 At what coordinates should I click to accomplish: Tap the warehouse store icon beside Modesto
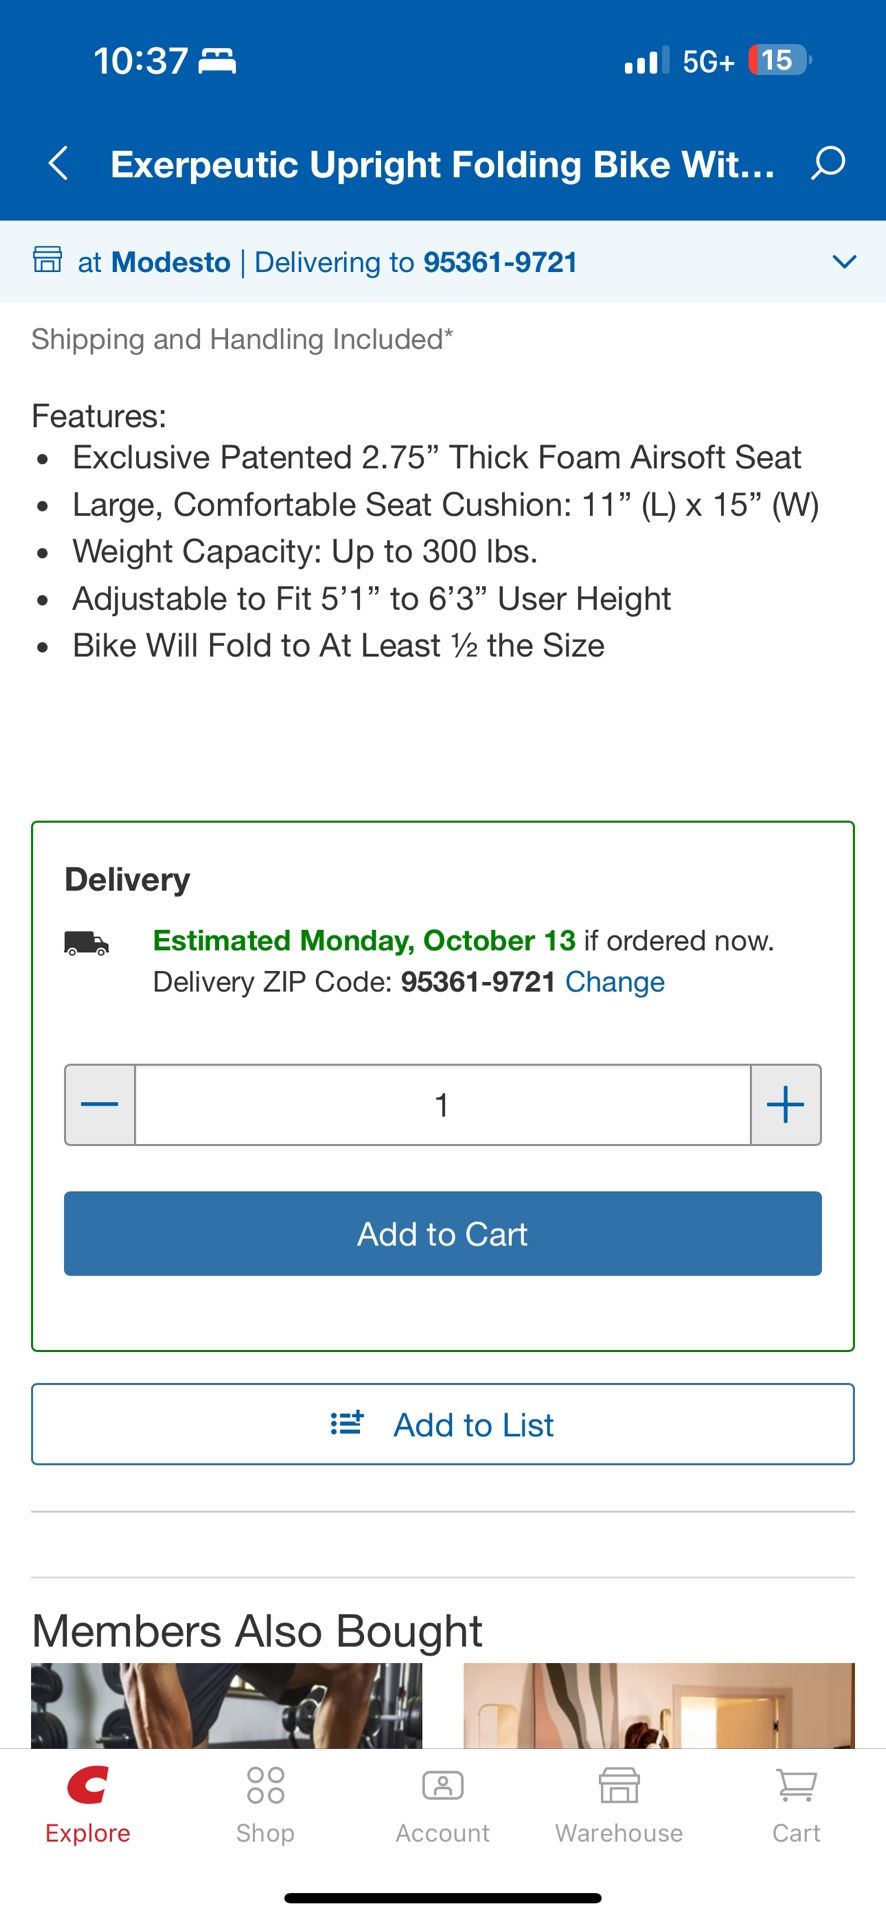click(47, 260)
